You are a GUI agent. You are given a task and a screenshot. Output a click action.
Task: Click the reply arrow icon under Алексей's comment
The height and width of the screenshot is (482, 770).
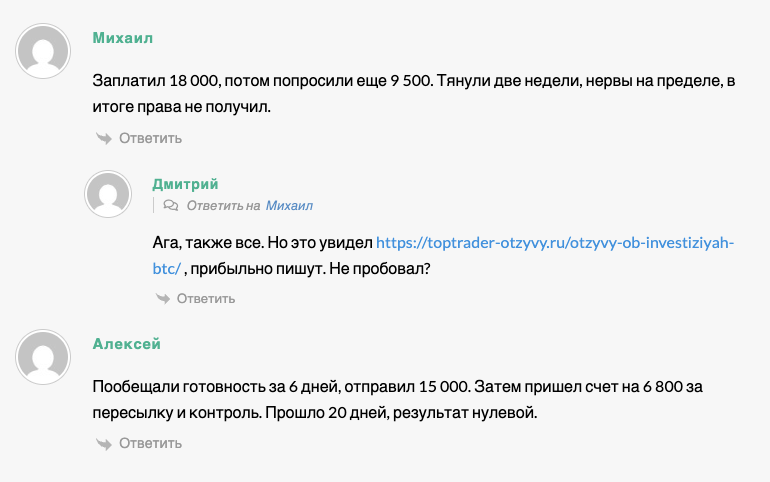coord(103,443)
